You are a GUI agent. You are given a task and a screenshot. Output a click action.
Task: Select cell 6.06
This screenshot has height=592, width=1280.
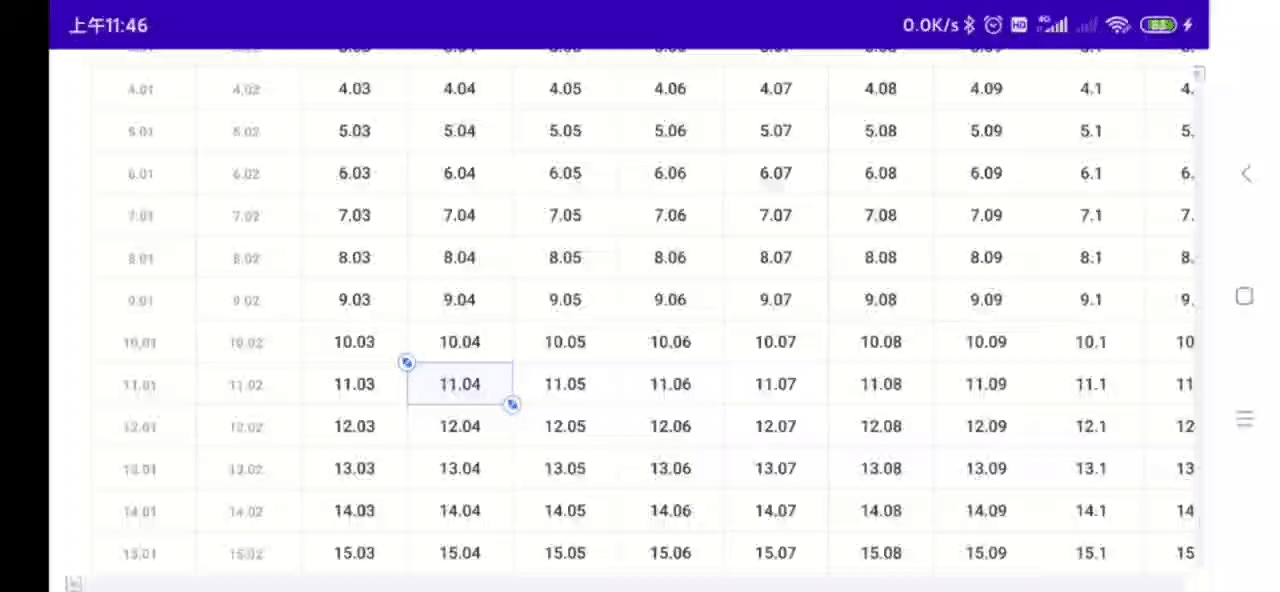point(670,173)
